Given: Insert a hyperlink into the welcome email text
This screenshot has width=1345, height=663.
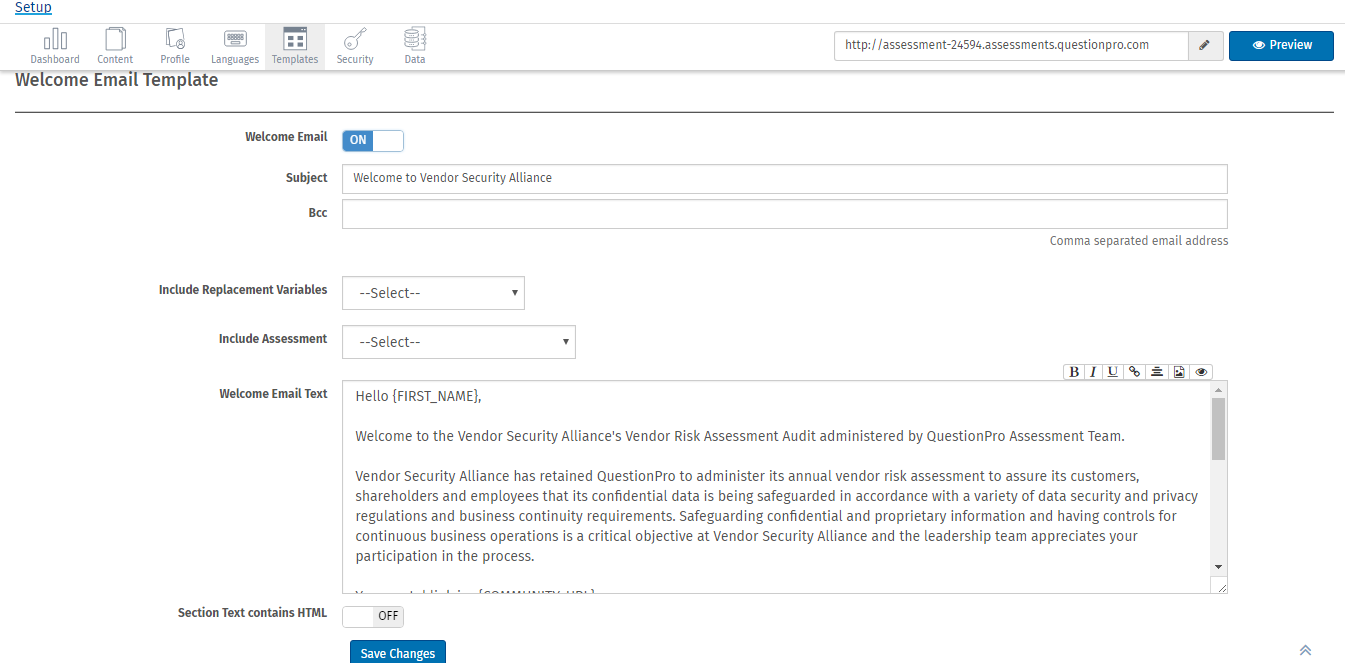Looking at the screenshot, I should tap(1135, 371).
